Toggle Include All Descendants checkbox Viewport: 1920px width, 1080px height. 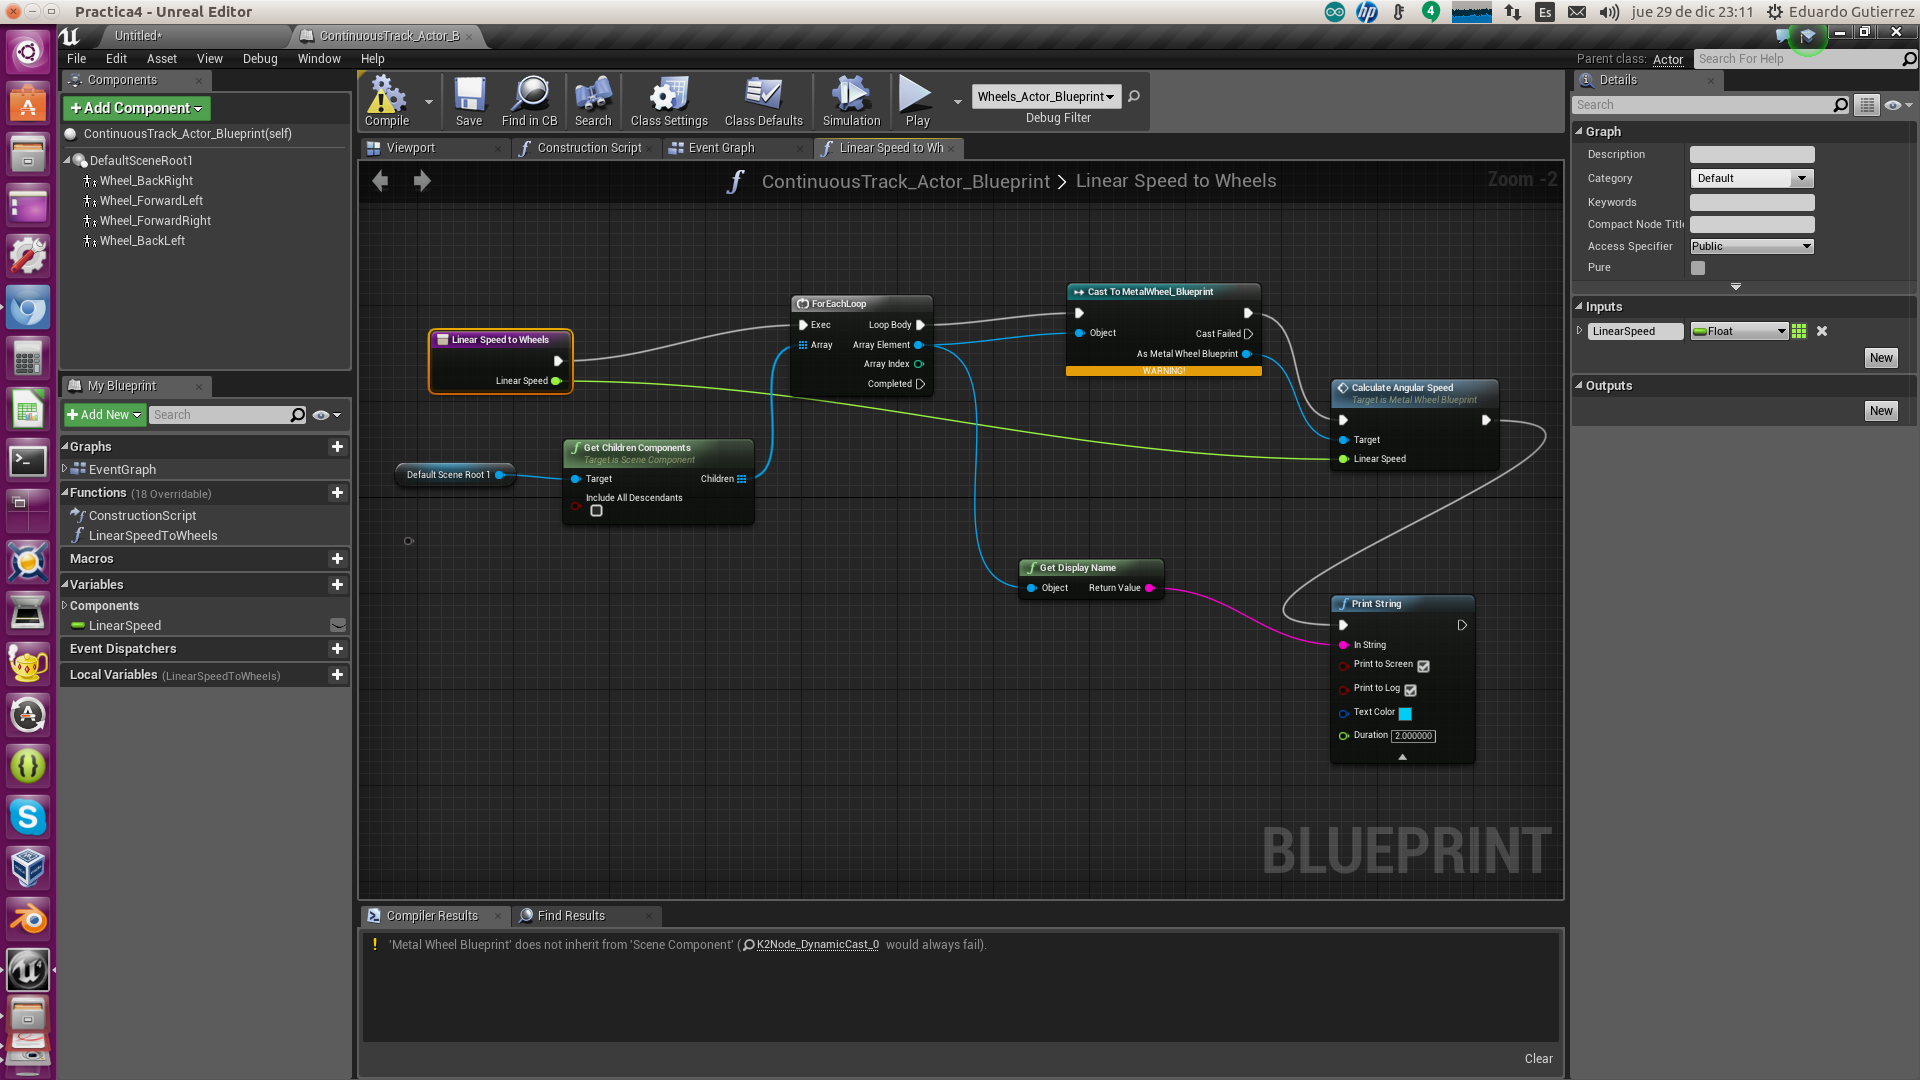point(596,511)
